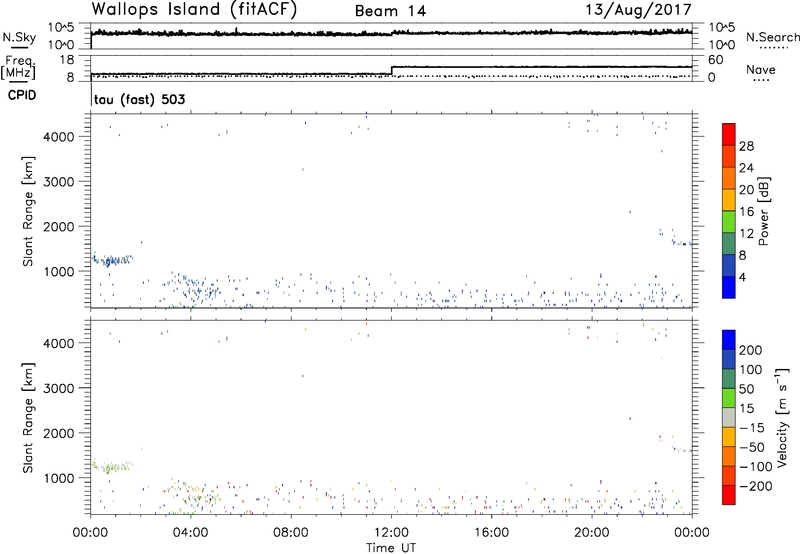Click the 'Velocity [m s-1]' colorbar label
The width and height of the screenshot is (800, 554).
point(783,417)
